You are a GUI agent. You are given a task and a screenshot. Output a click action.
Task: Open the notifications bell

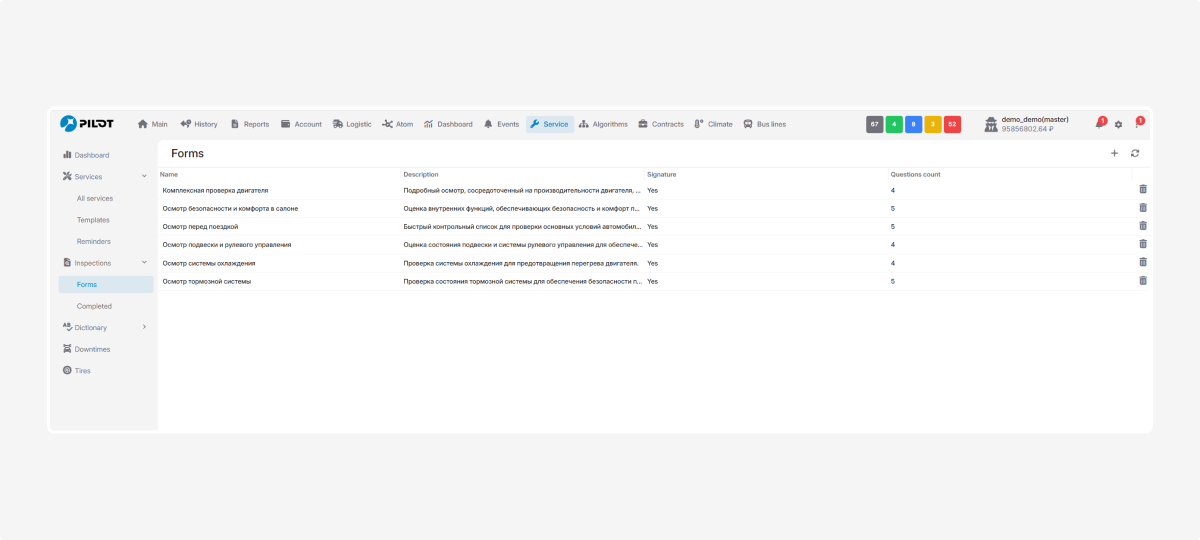point(1099,125)
